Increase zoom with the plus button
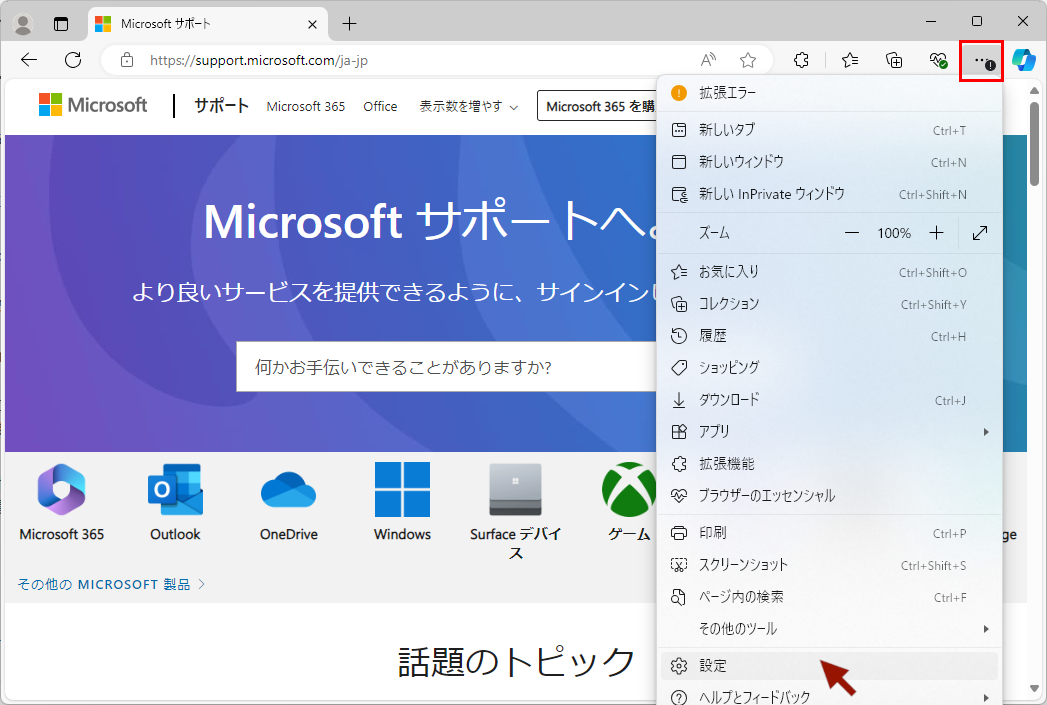Image resolution: width=1047 pixels, height=705 pixels. tap(936, 232)
